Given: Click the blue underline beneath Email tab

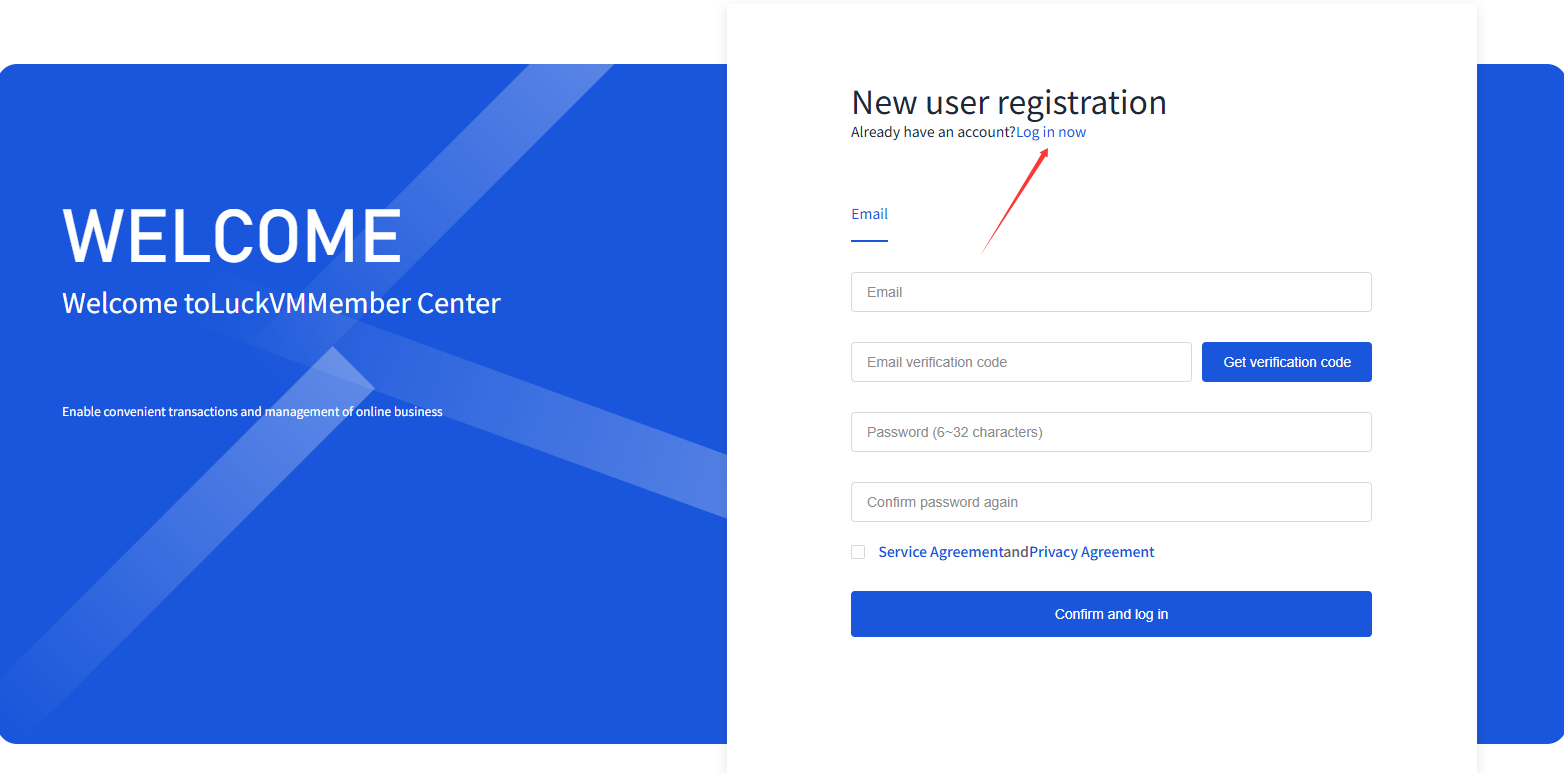Looking at the screenshot, I should [869, 241].
